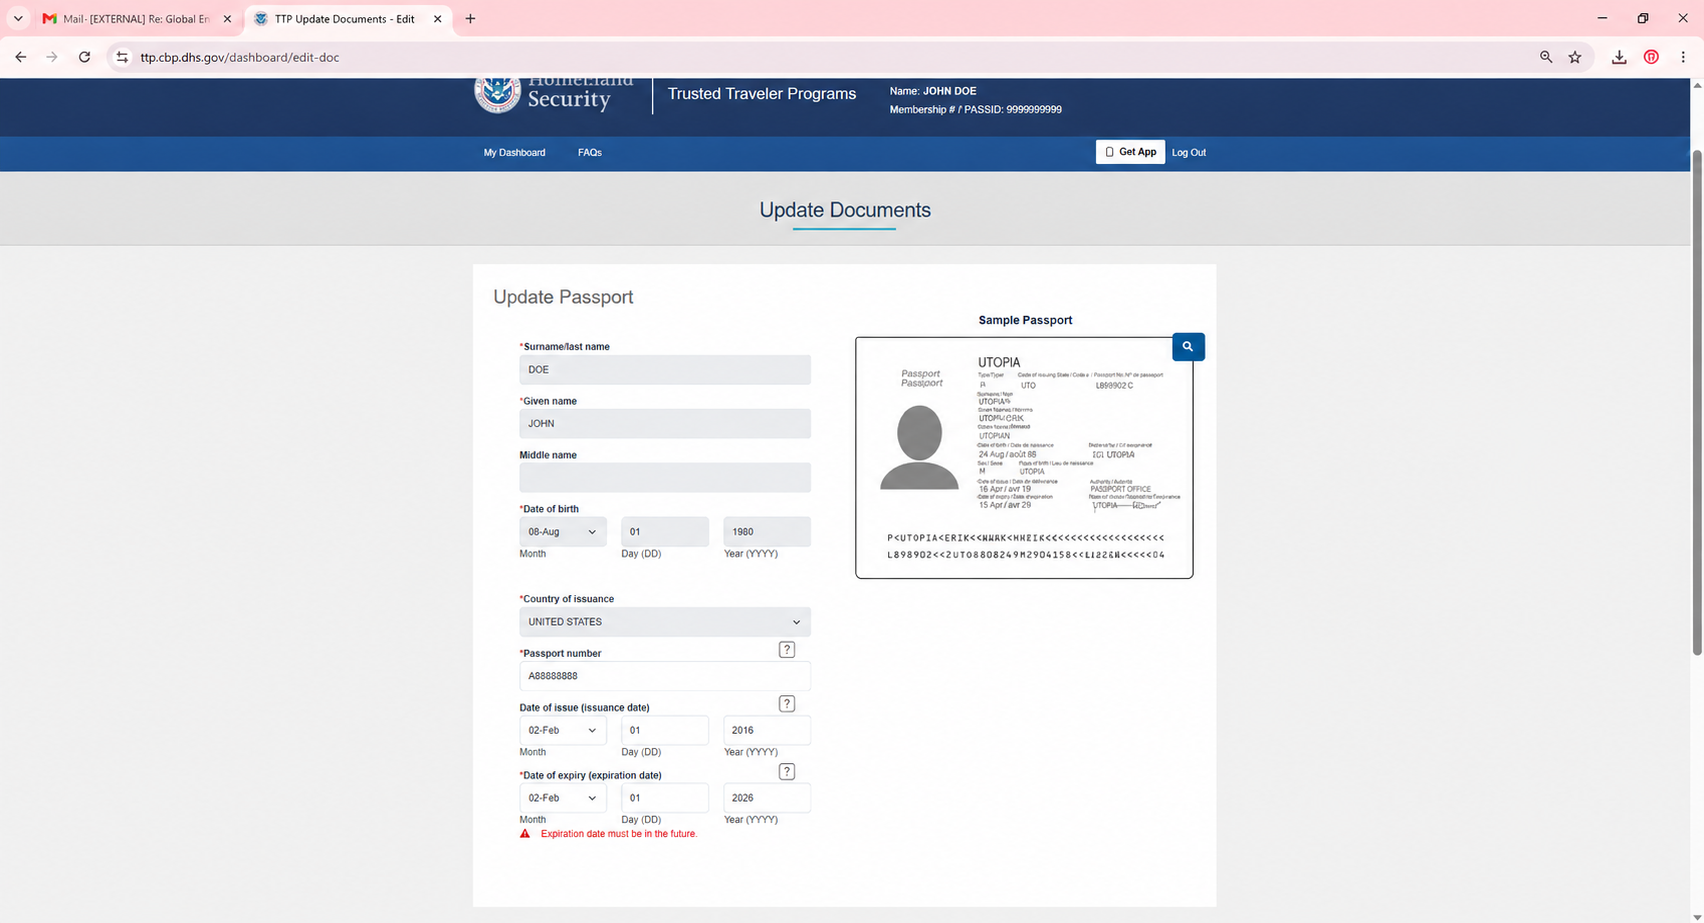Image resolution: width=1704 pixels, height=923 pixels.
Task: Click the Date of issue year field 2016
Action: (x=767, y=730)
